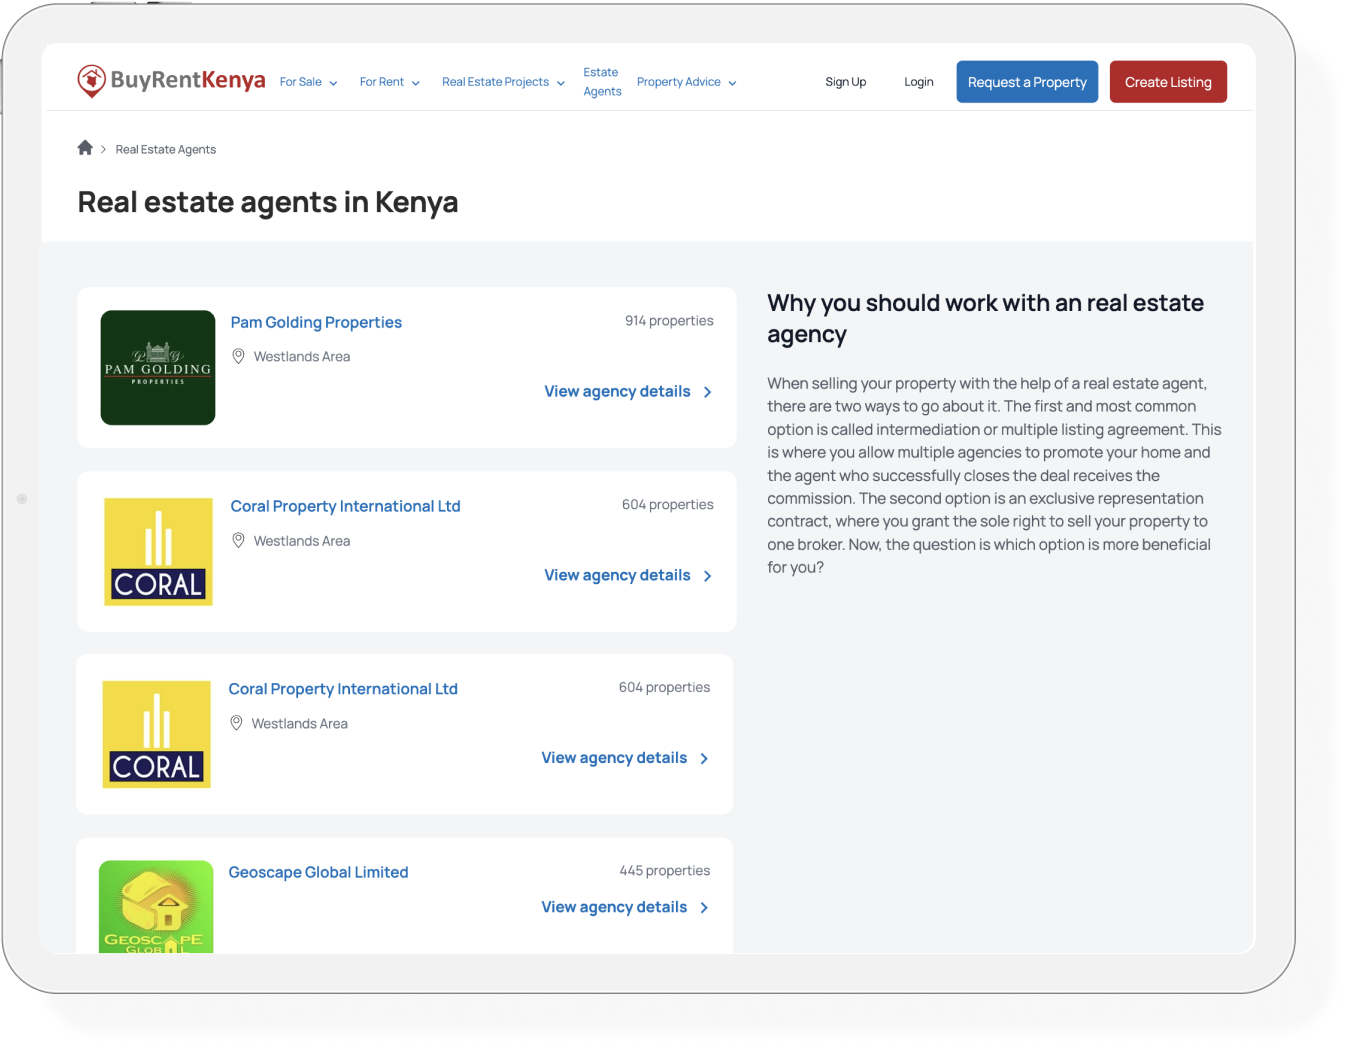The image size is (1351, 1048).
Task: Select the Real Estate Agents breadcrumb
Action: [166, 149]
